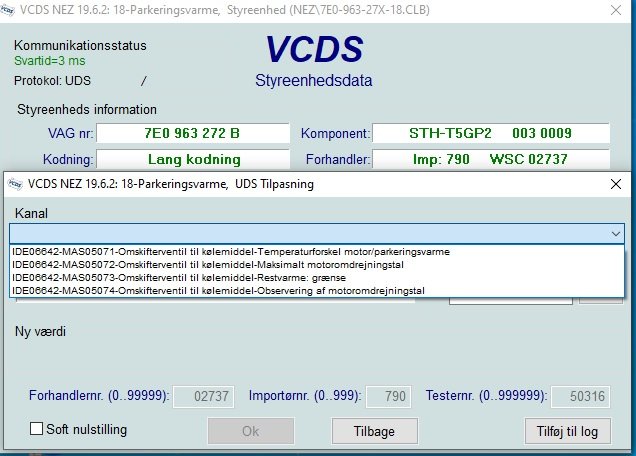Click the Forhandler value Imp: 790 WSC 02737
The height and width of the screenshot is (456, 636).
pyautogui.click(x=491, y=159)
